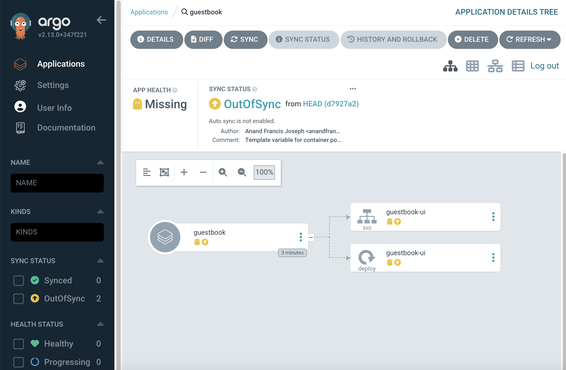Open the HEAD (d7927a2) revision link
The width and height of the screenshot is (566, 370).
(331, 104)
